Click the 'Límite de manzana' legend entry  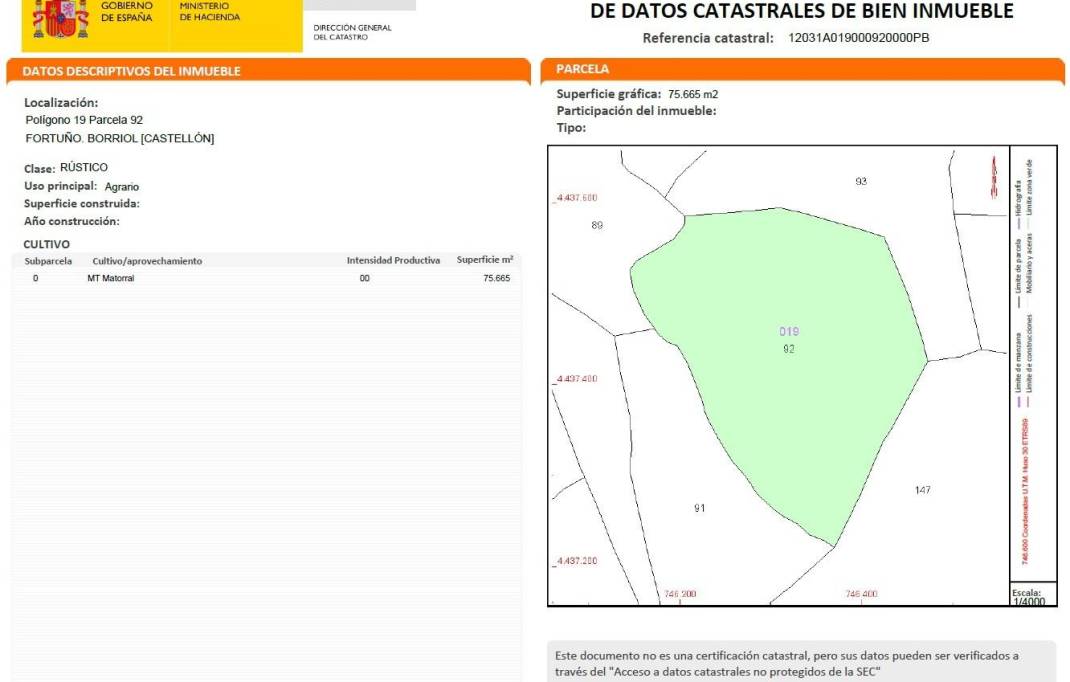pos(1018,370)
